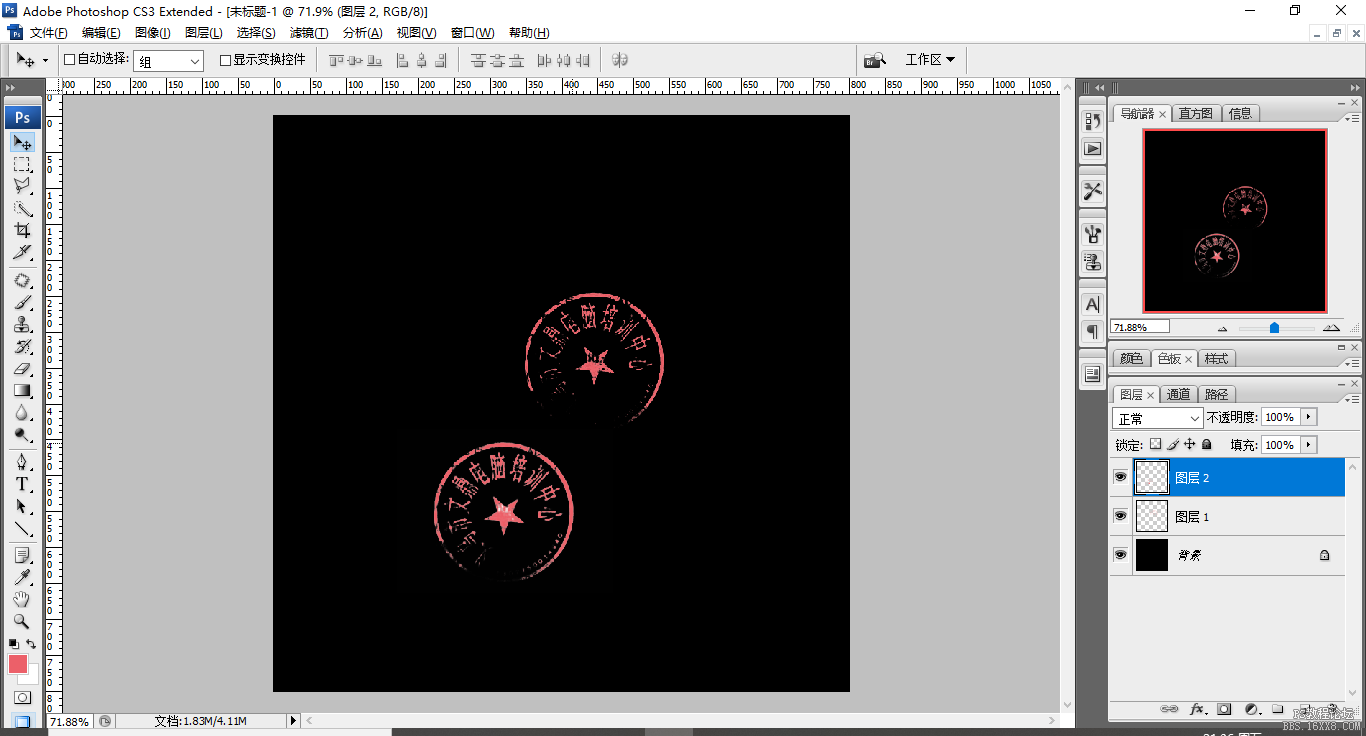Toggle lock all padlock icon
Viewport: 1366px width, 736px height.
[1207, 444]
